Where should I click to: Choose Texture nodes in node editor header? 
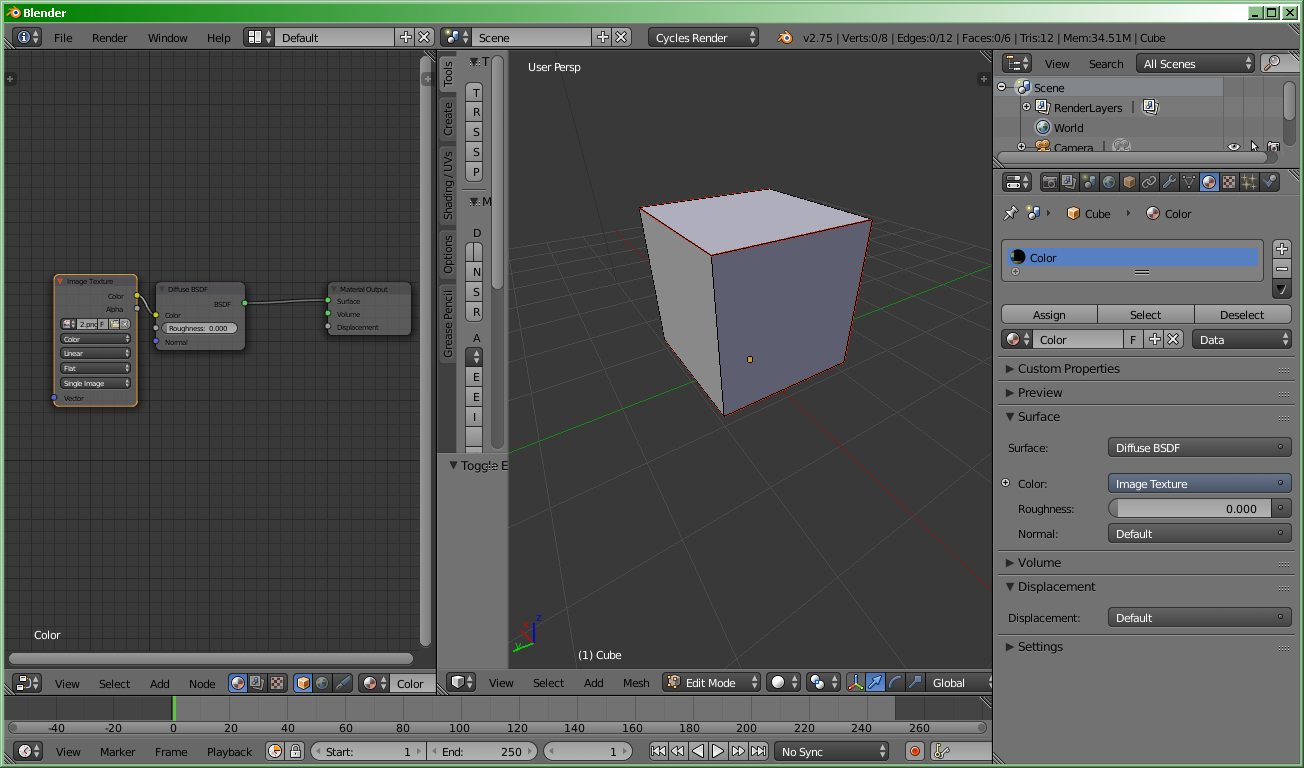(276, 683)
